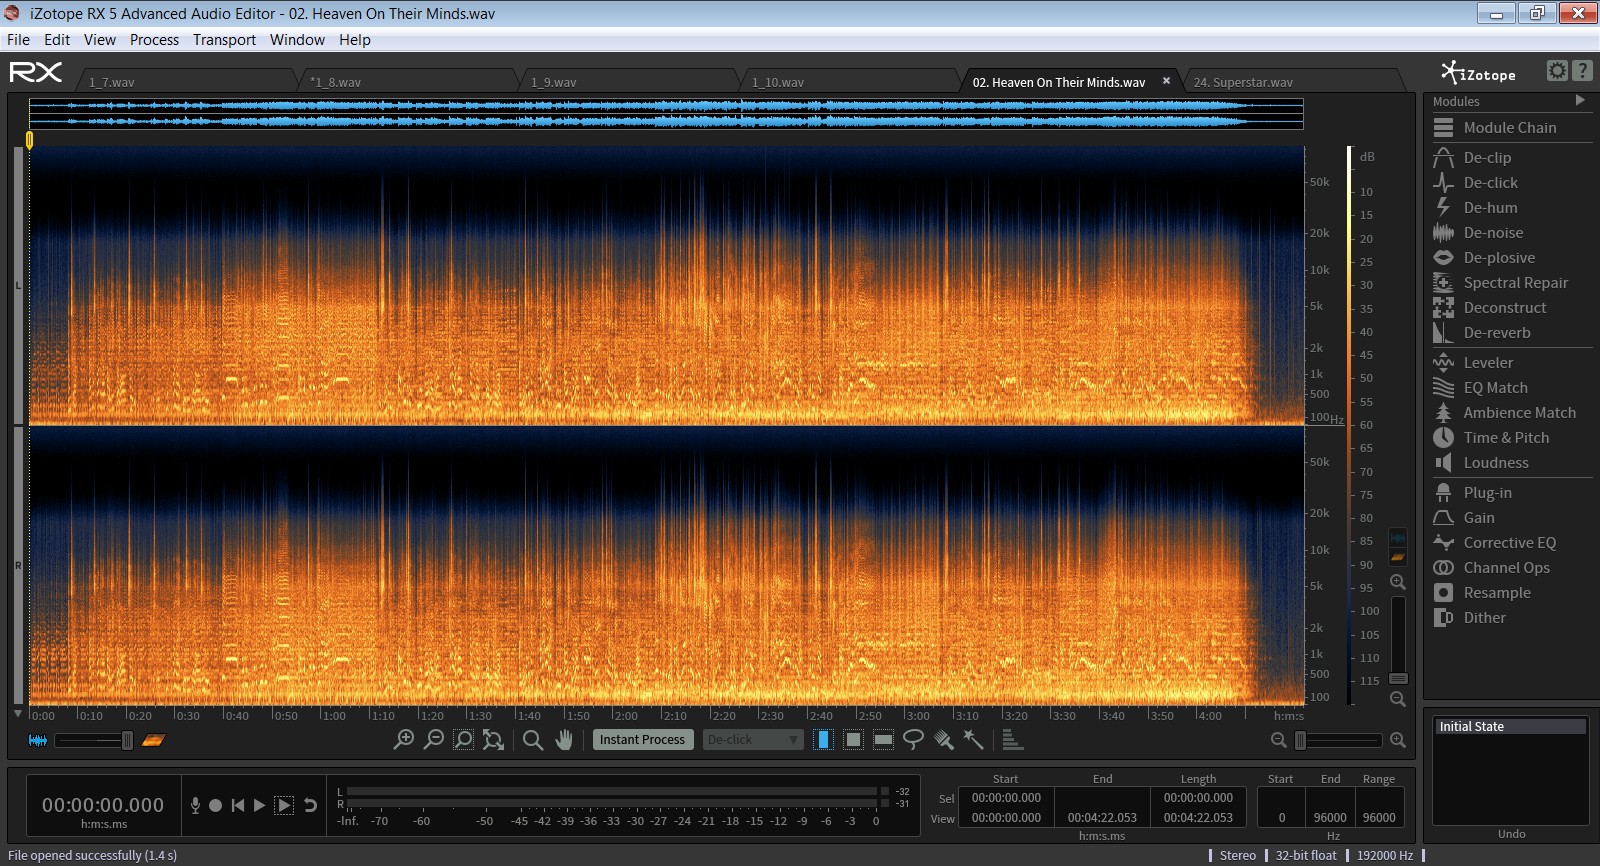Click the selection start time field

pyautogui.click(x=1006, y=798)
